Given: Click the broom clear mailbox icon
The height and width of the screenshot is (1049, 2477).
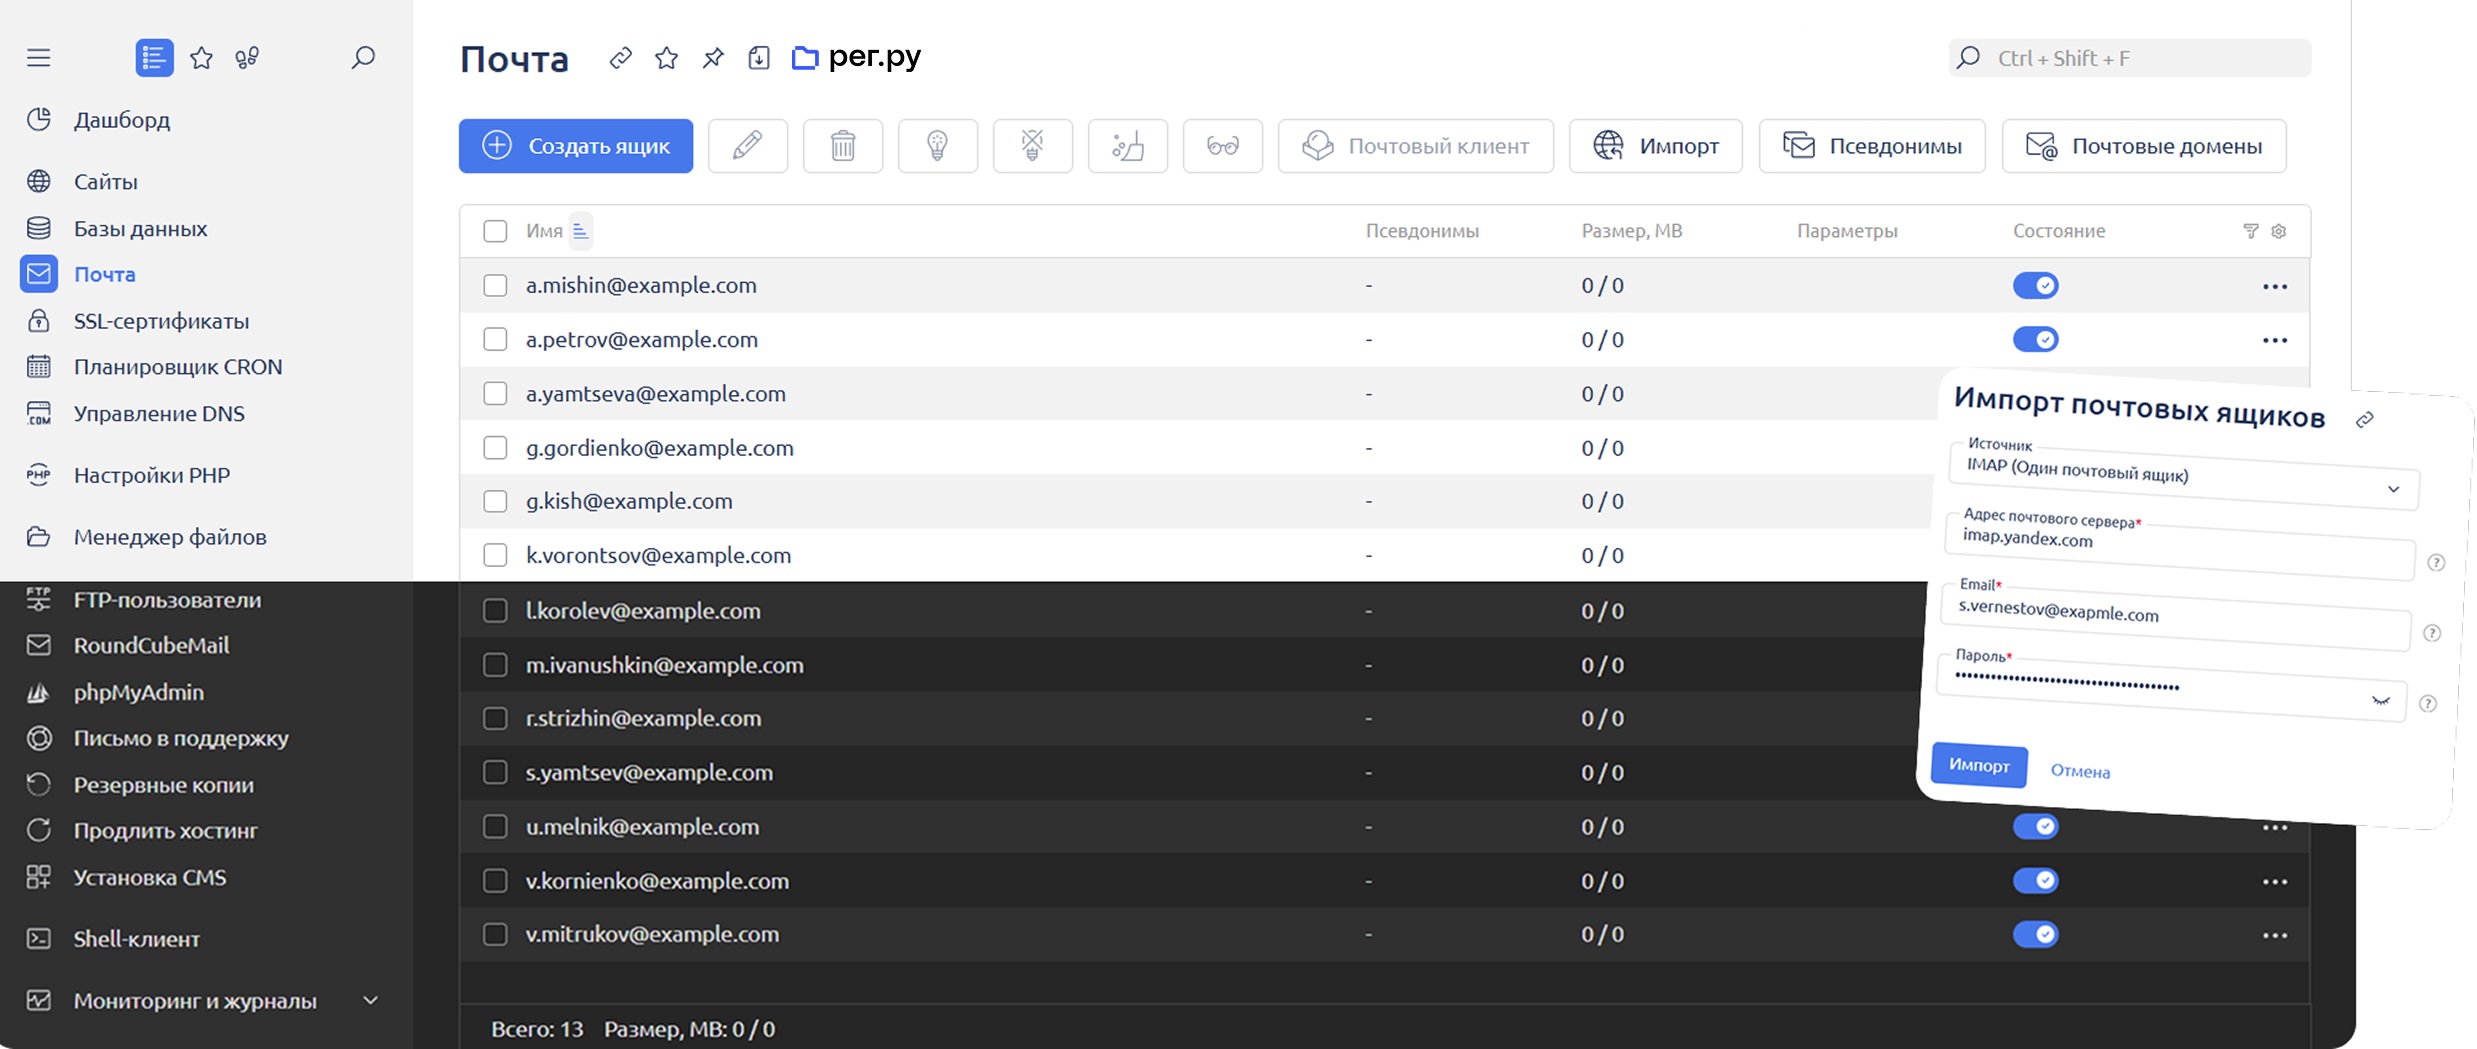Looking at the screenshot, I should pos(1127,146).
